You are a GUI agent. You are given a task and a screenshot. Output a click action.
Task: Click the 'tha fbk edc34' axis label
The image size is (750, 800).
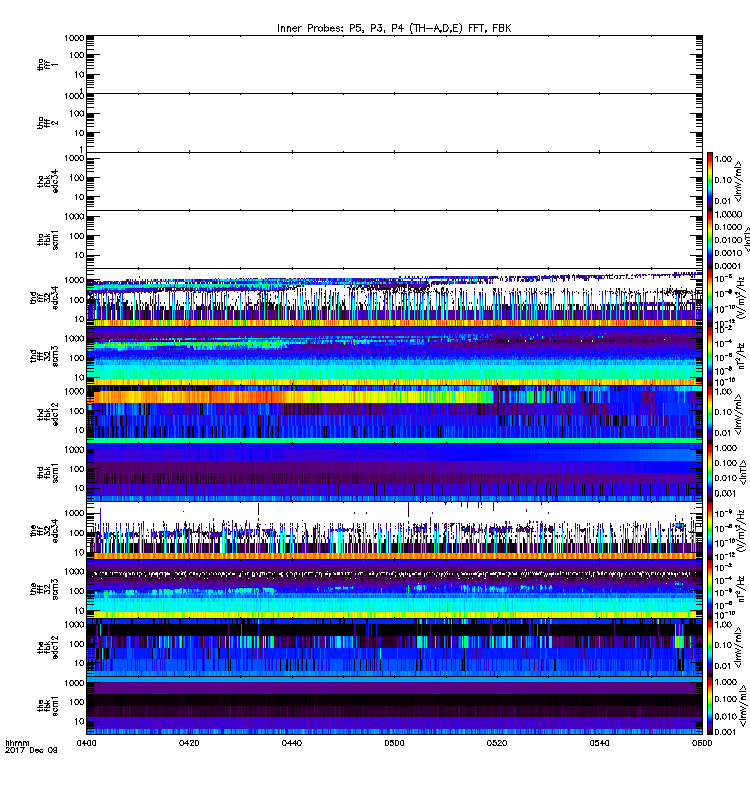47,181
